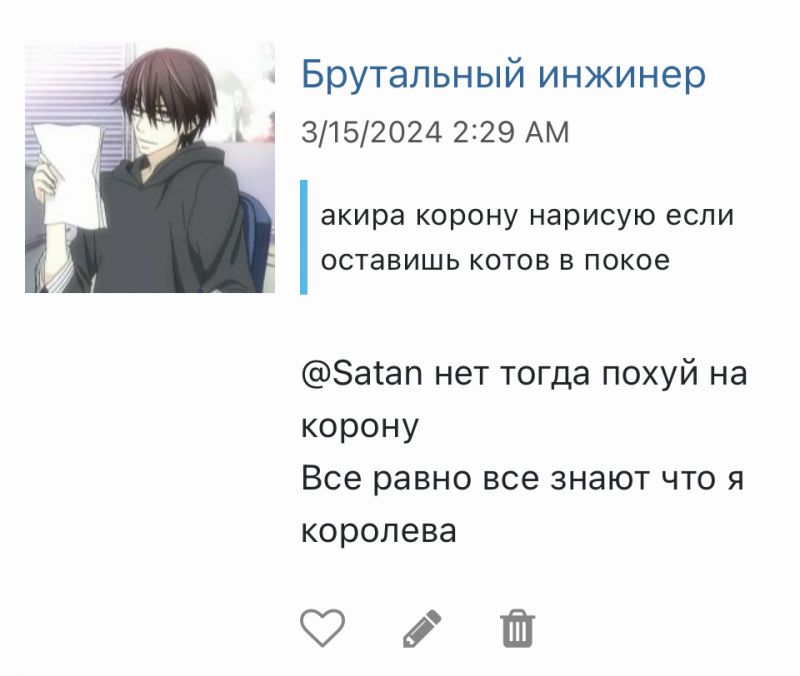Click the reply line 'Все равно все знают'

click(x=474, y=479)
